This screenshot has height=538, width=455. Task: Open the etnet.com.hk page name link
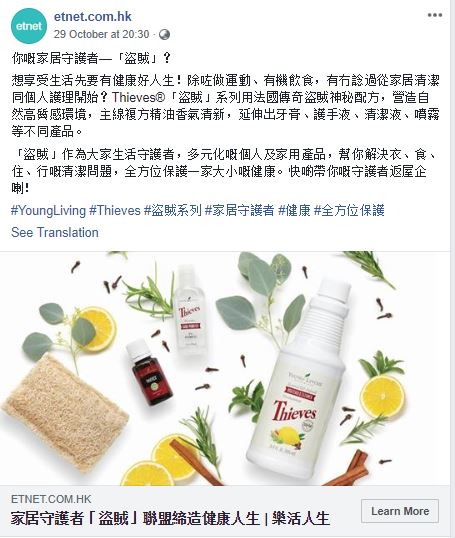tap(93, 16)
